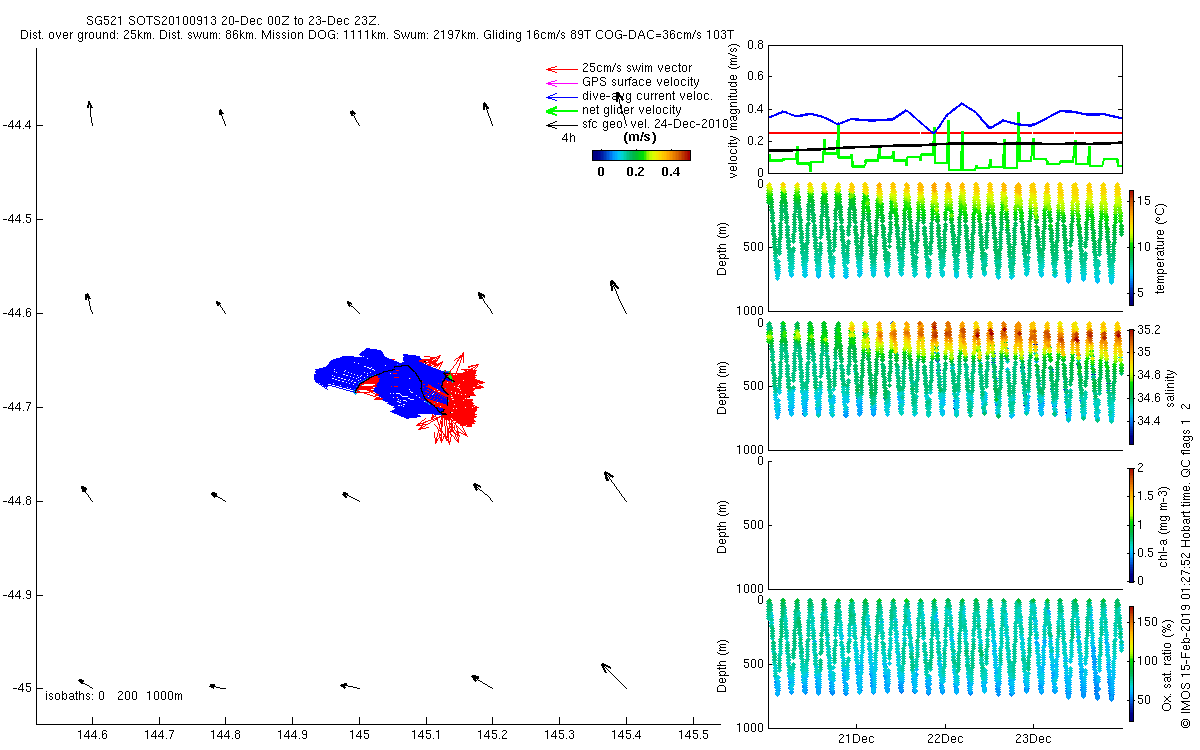Click the '35.2' salinity colorbar tick
1200x750 pixels.
(x=1150, y=330)
